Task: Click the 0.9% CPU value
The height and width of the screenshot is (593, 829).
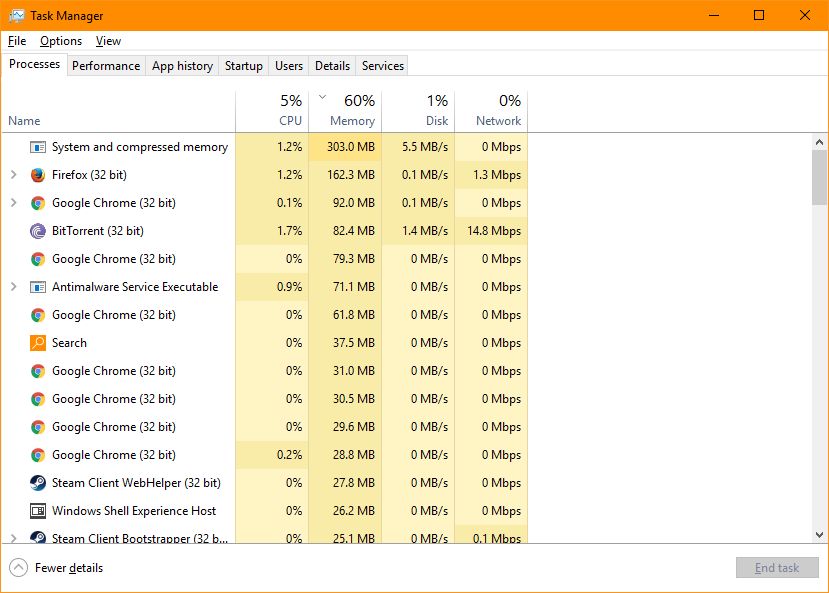Action: point(289,287)
